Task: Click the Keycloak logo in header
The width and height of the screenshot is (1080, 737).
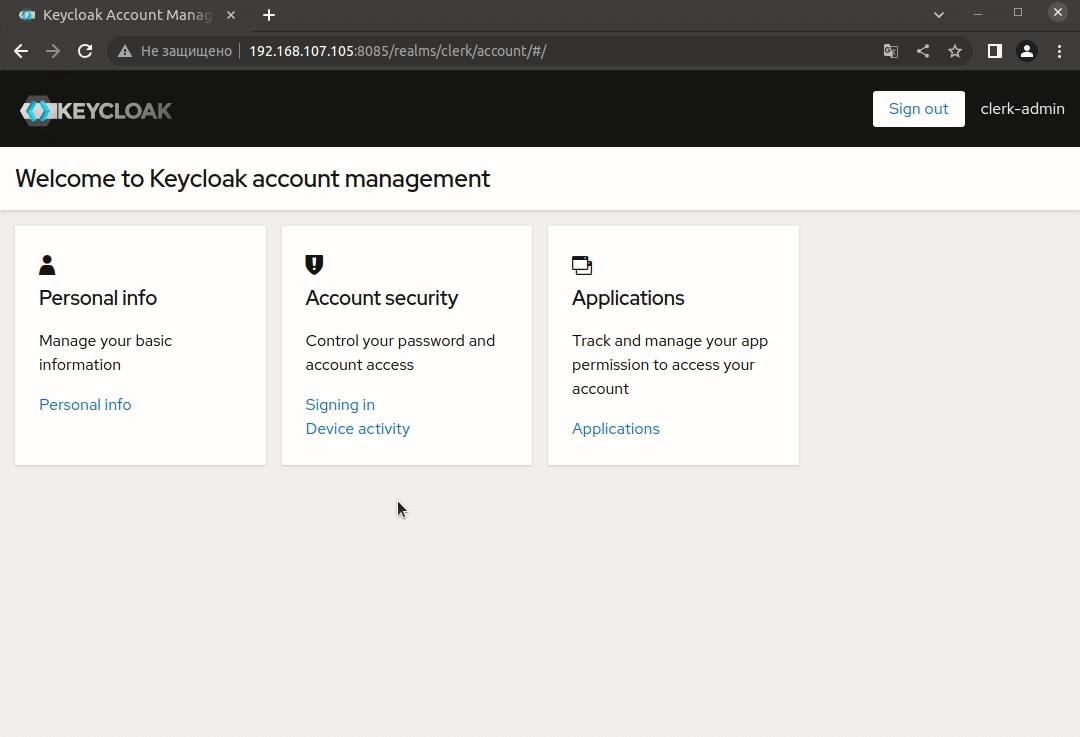Action: (96, 110)
